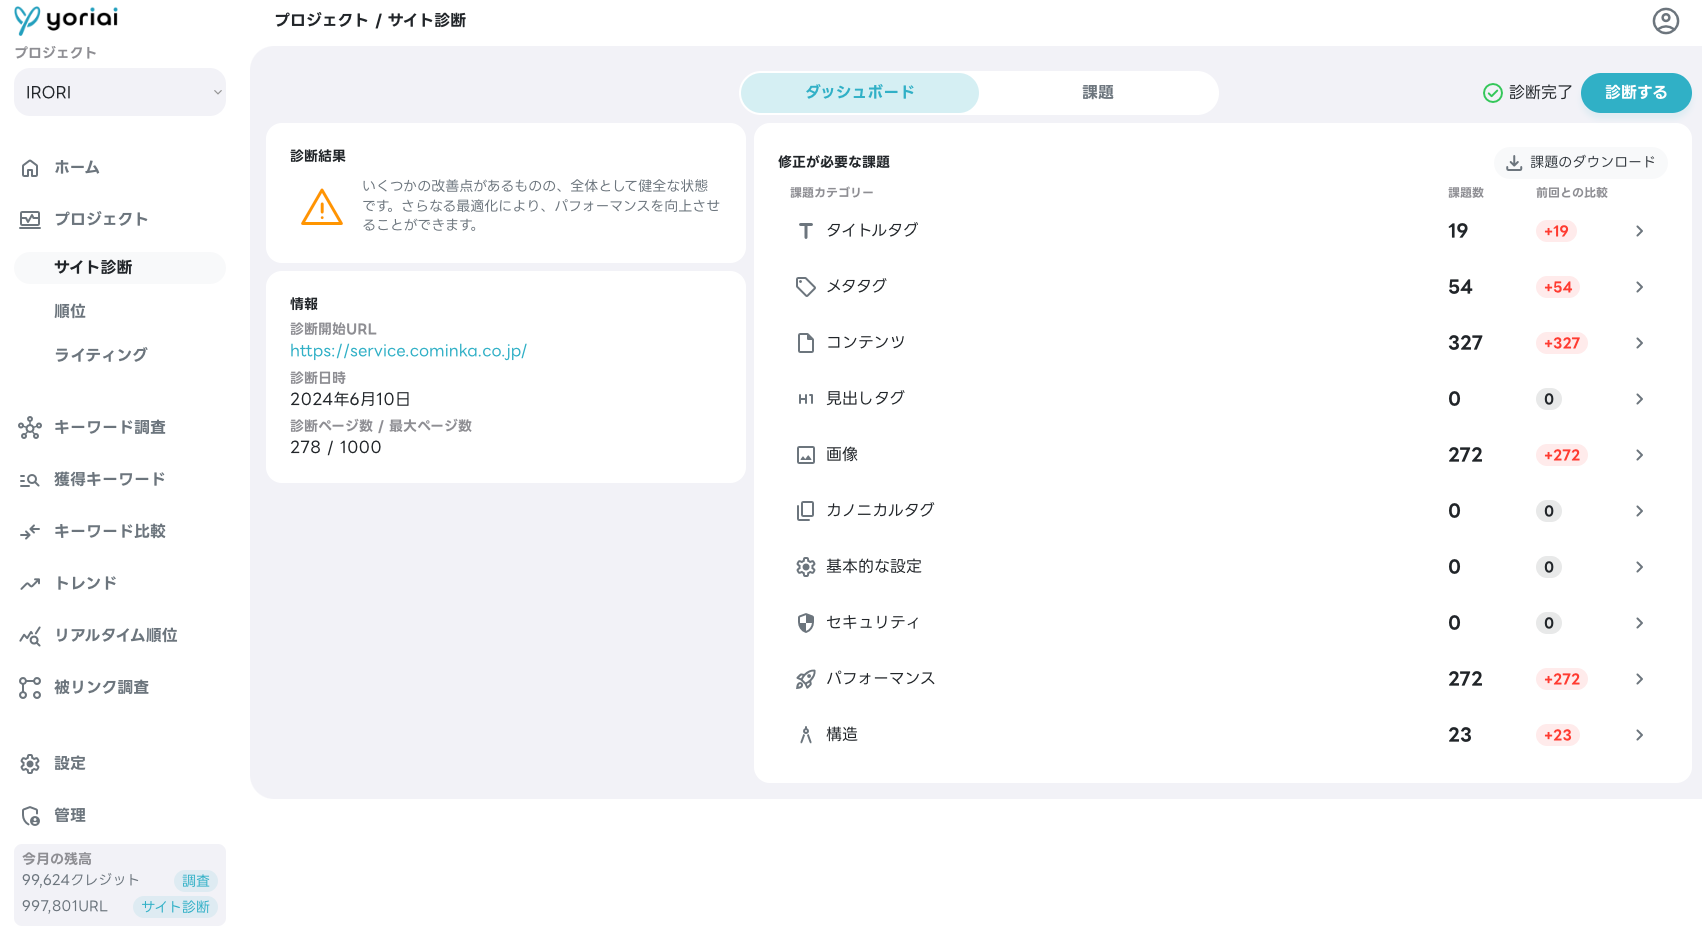Click the keyword research network icon

(30, 428)
